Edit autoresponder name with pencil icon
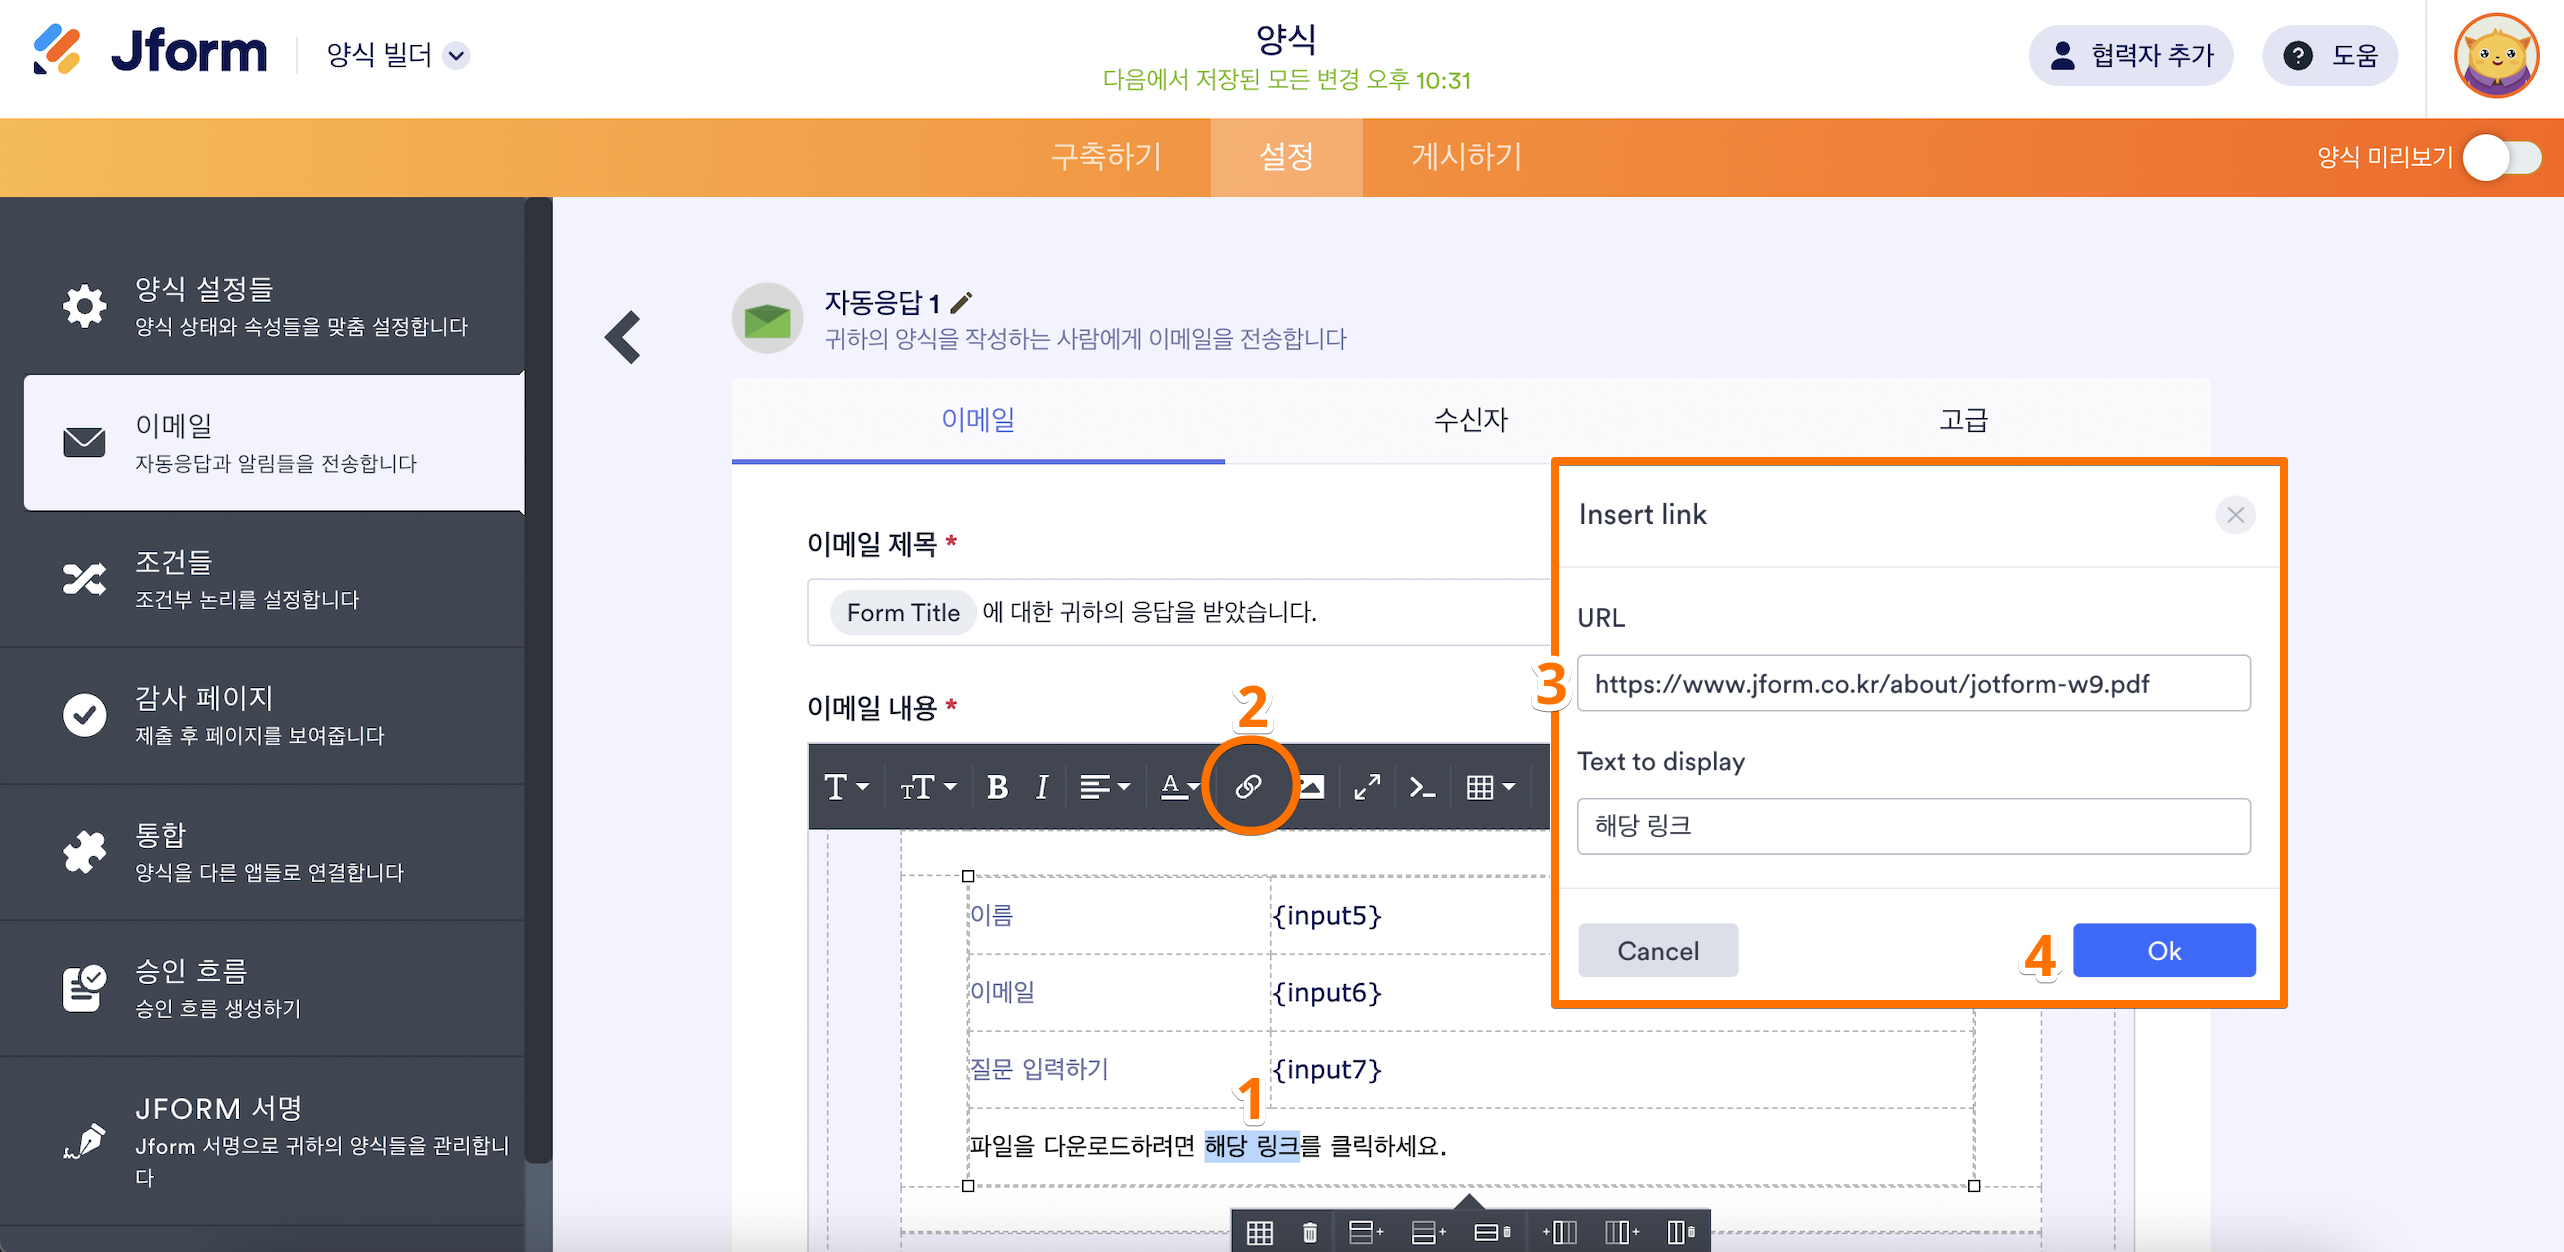2564x1252 pixels. [x=962, y=302]
